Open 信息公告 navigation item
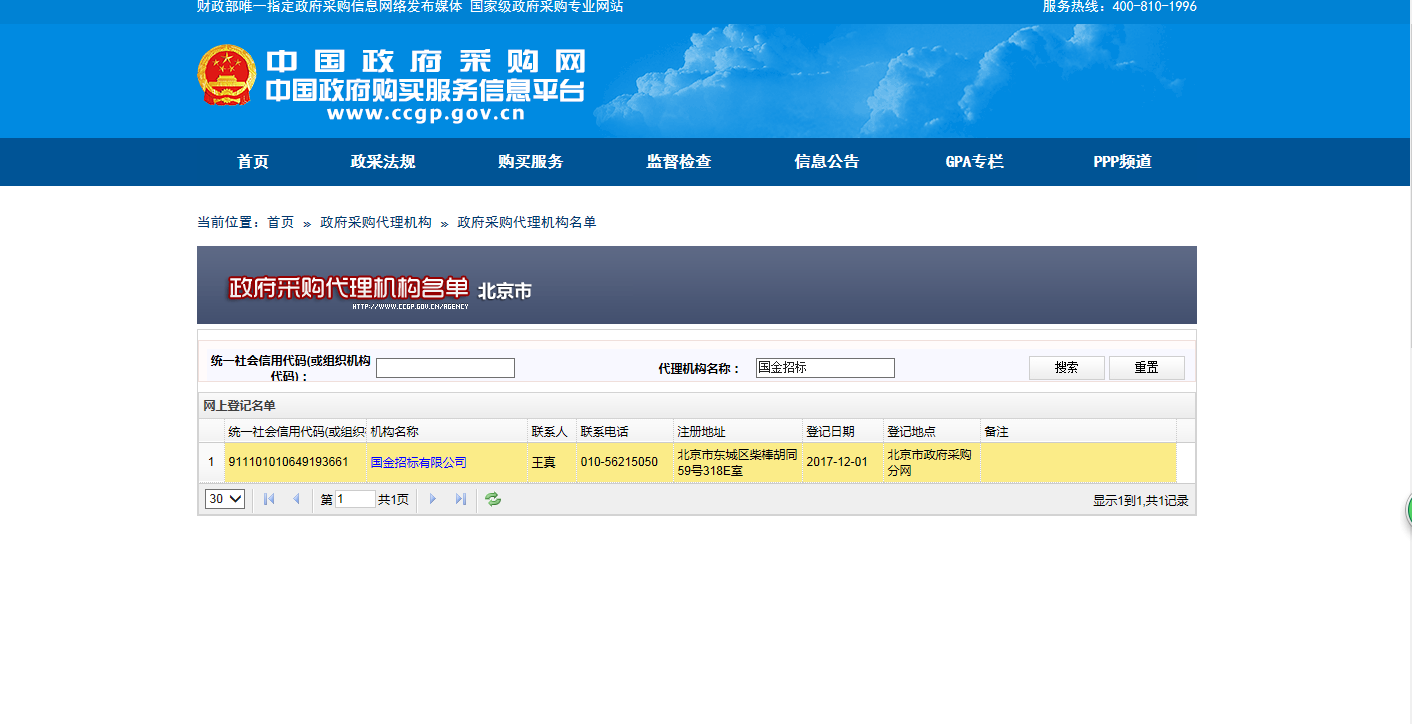The width and height of the screenshot is (1412, 724). tap(827, 162)
